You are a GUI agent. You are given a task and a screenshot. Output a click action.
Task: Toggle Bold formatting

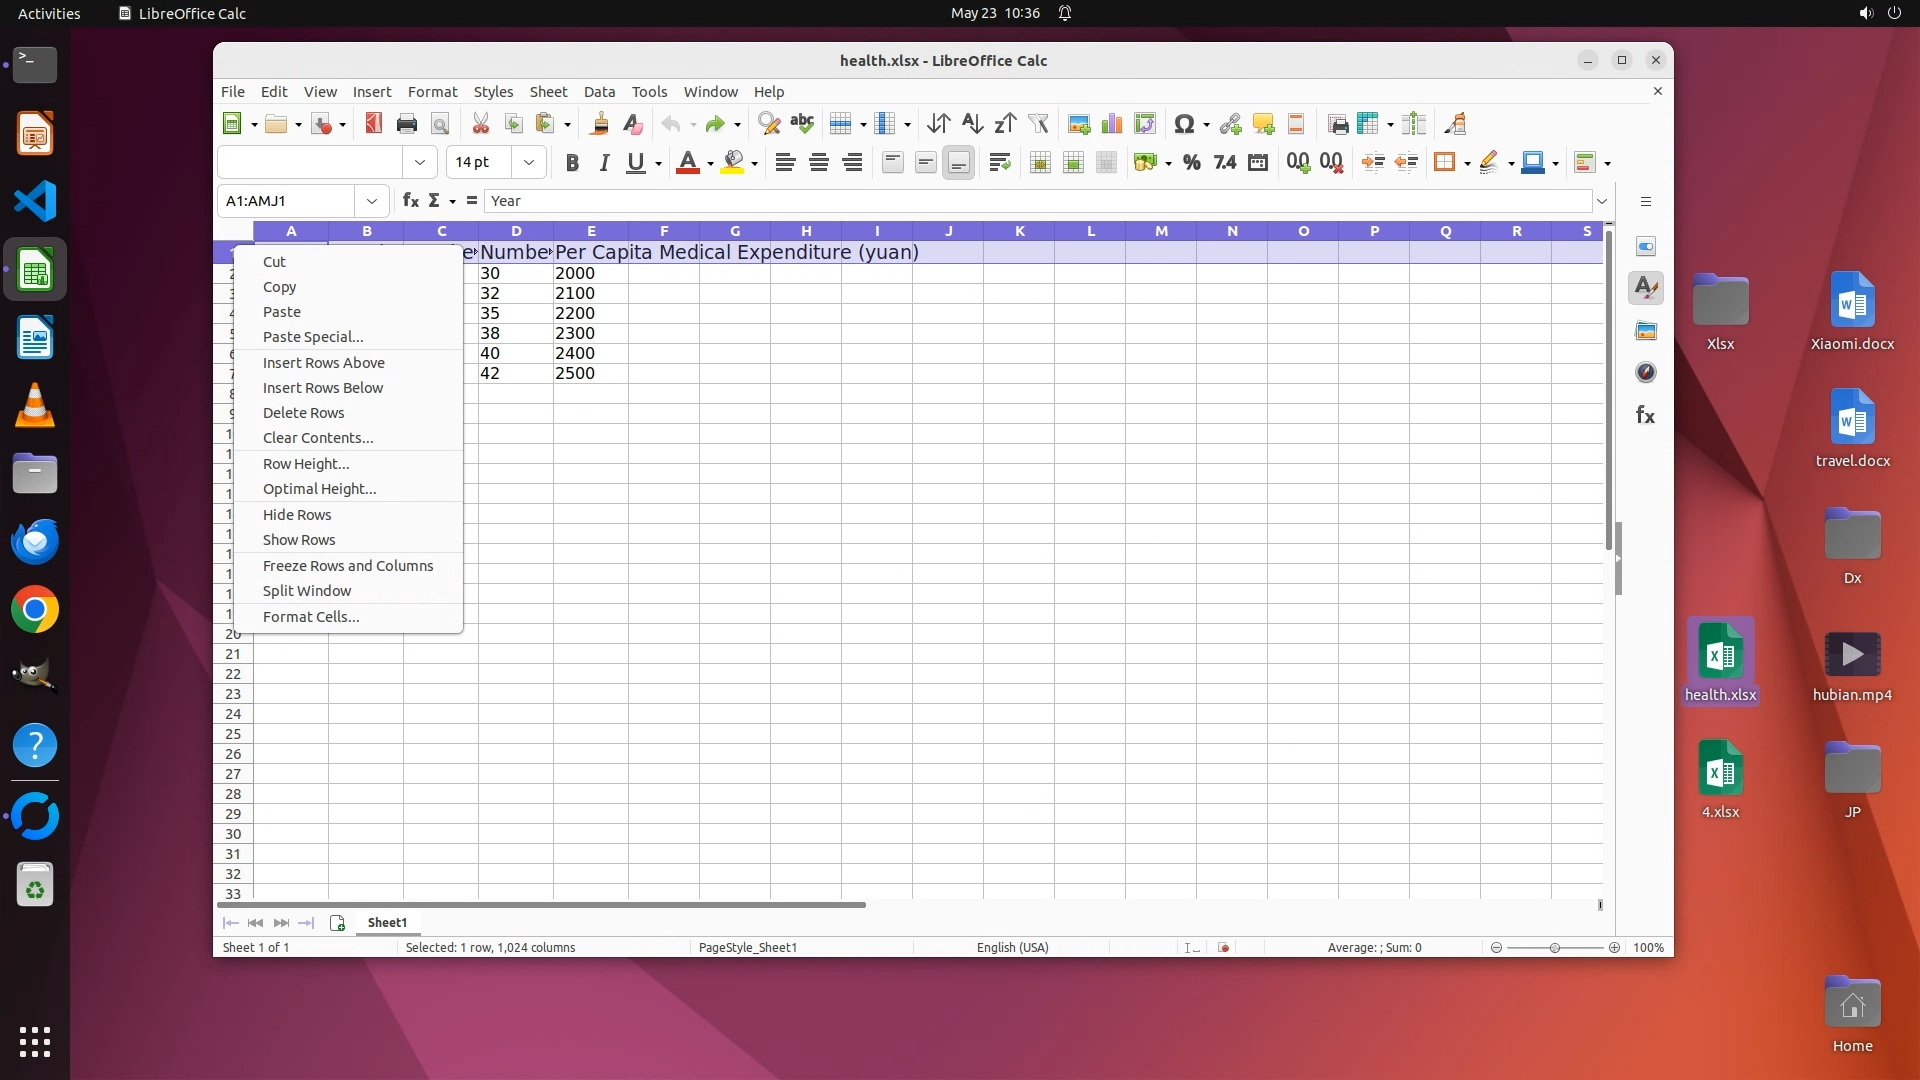coord(572,163)
